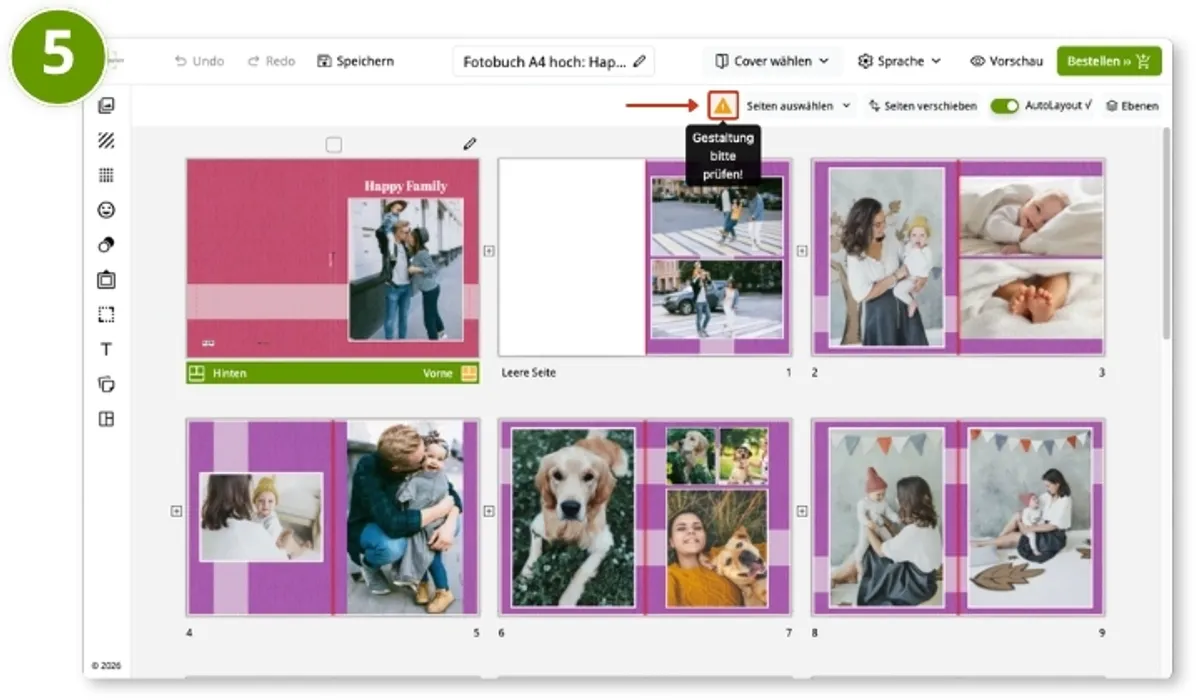Select the golden retriever photo on page 6
The width and height of the screenshot is (1200, 700).
pyautogui.click(x=573, y=517)
